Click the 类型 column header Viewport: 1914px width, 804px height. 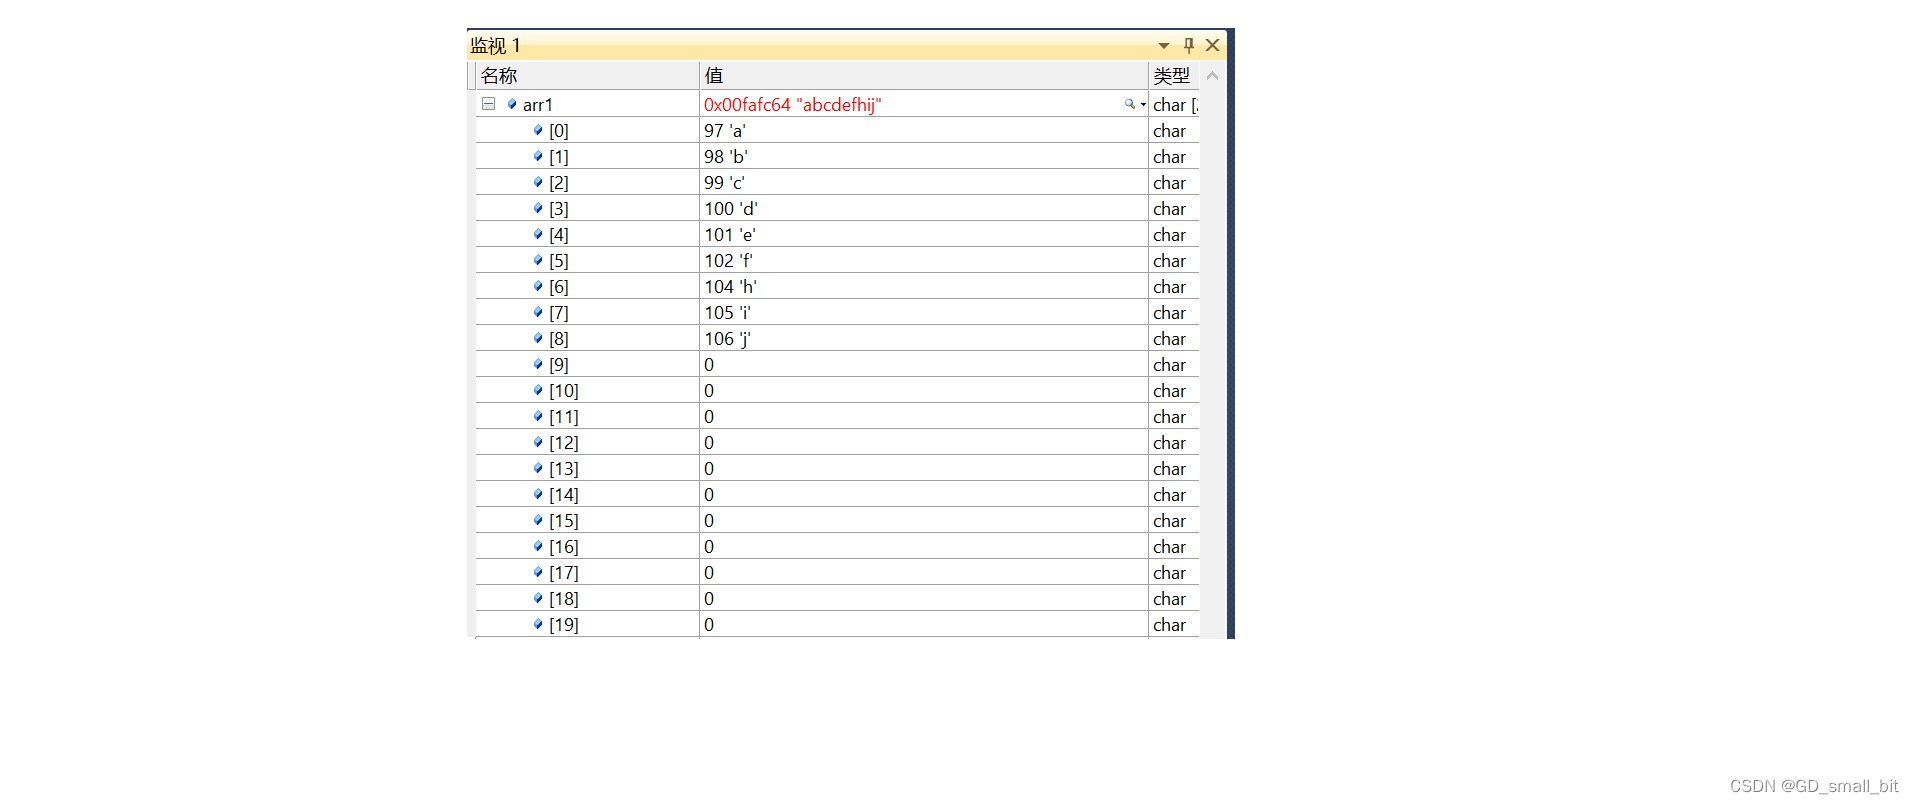pyautogui.click(x=1174, y=76)
